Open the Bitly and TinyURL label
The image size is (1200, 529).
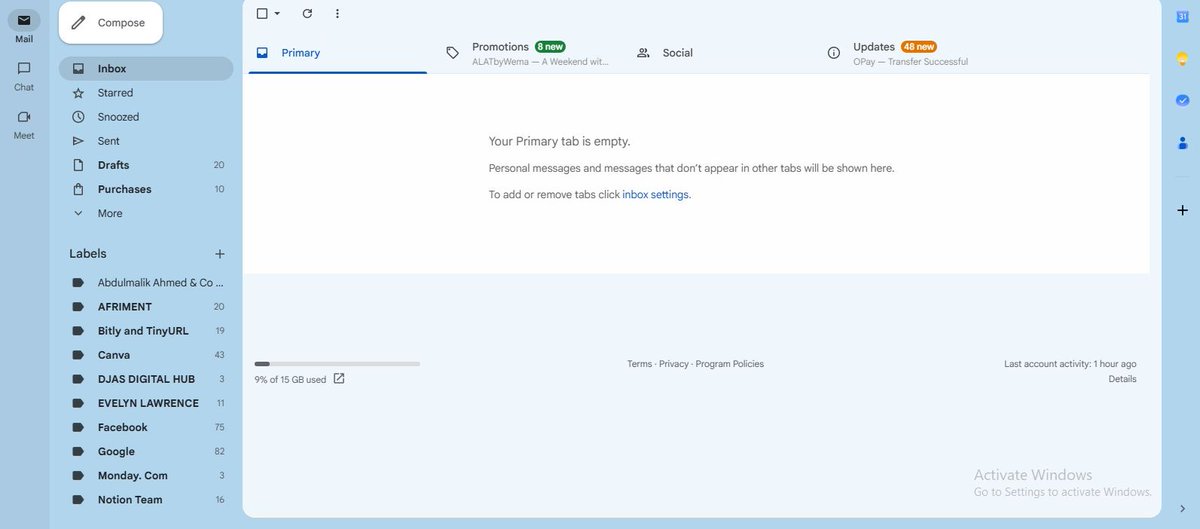click(x=146, y=331)
